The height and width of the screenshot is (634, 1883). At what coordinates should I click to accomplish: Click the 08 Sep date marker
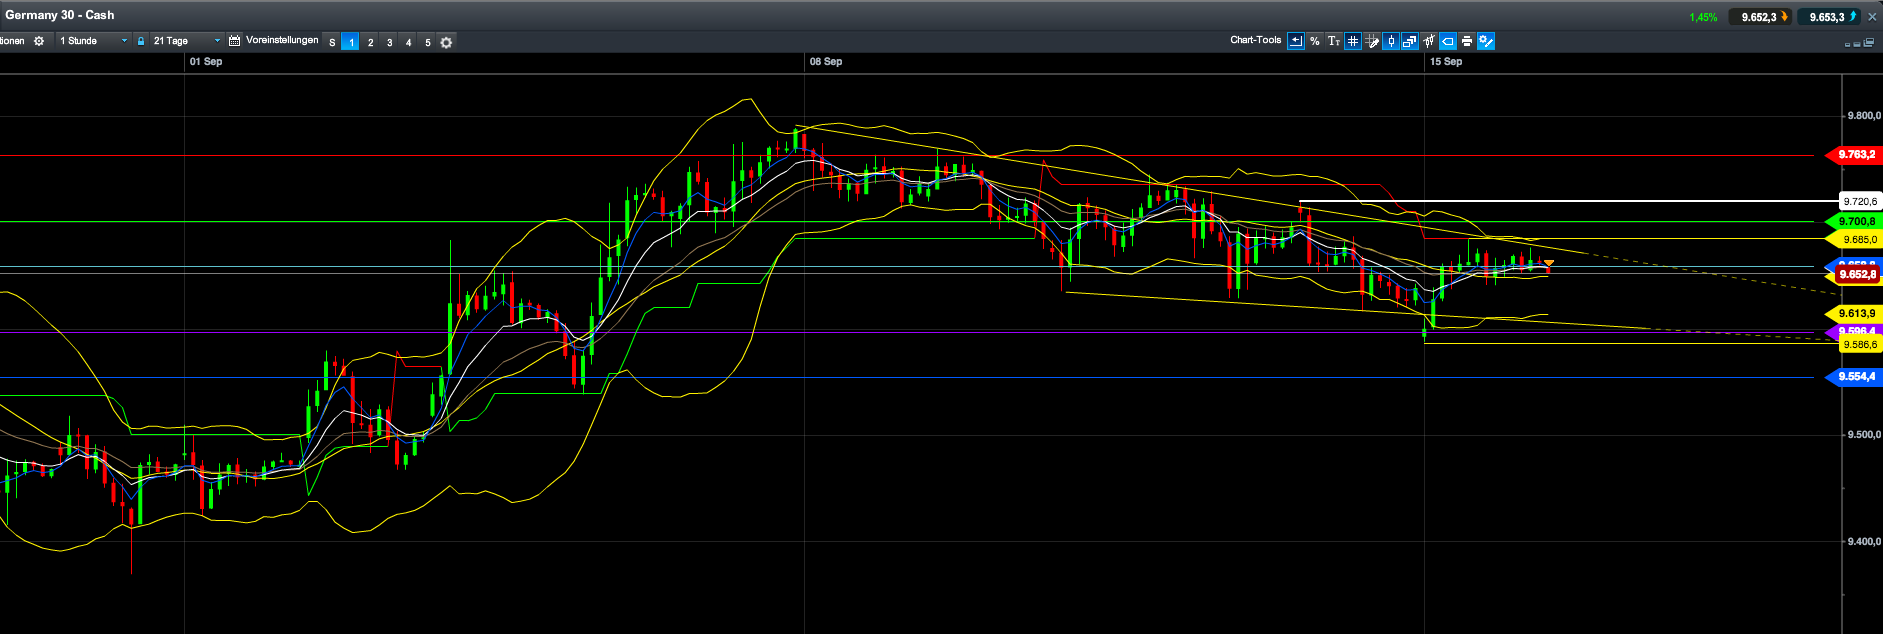[x=826, y=62]
